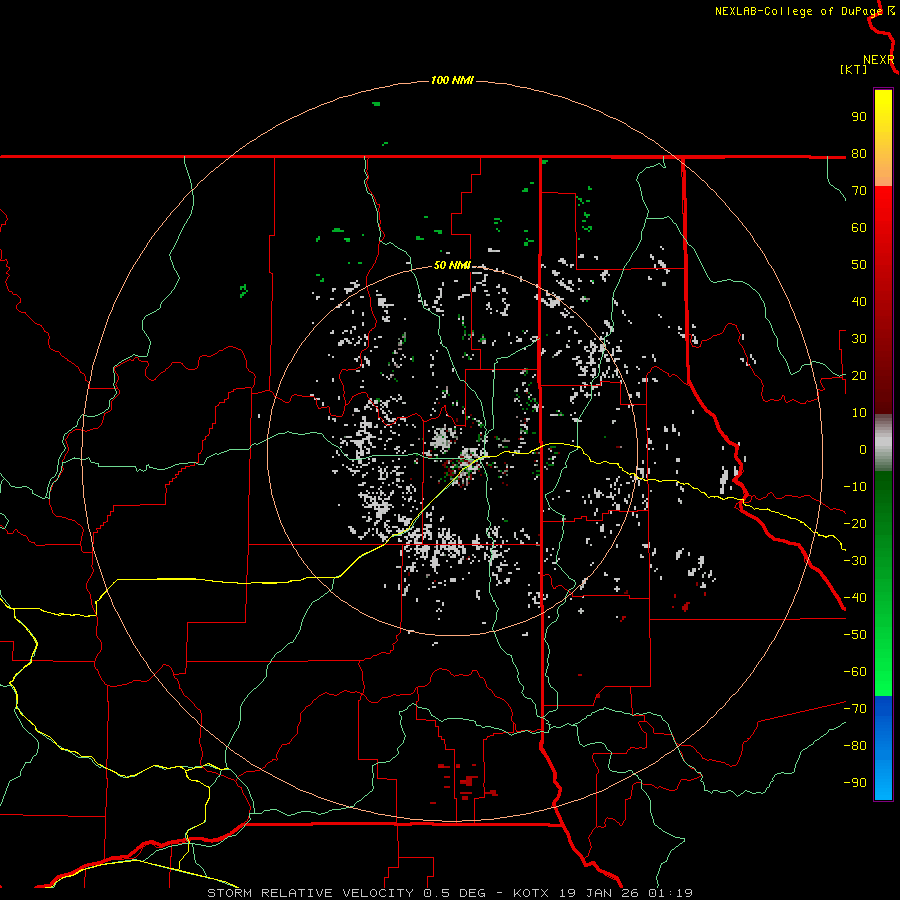Click the NEXR text below the title
Screen dimensions: 900x900
pos(879,60)
